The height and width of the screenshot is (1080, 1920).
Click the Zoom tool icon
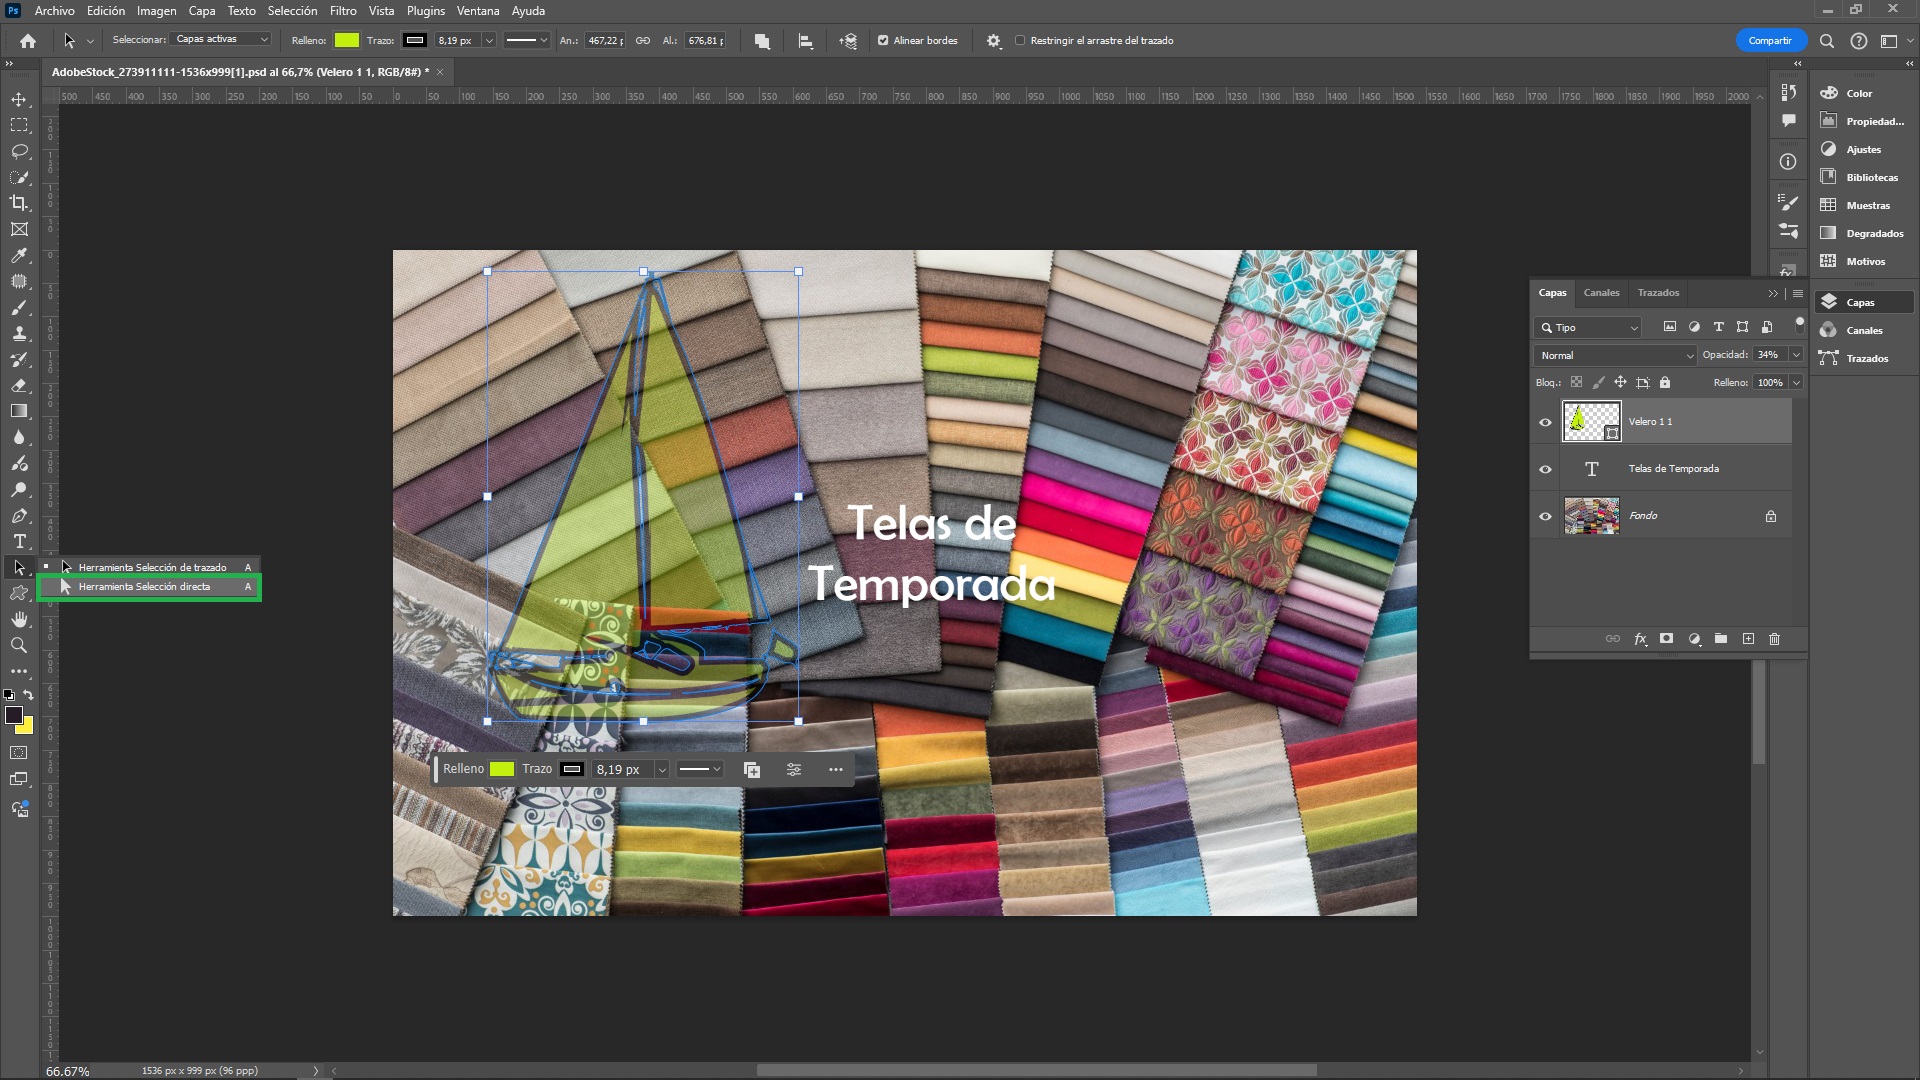pyautogui.click(x=18, y=644)
